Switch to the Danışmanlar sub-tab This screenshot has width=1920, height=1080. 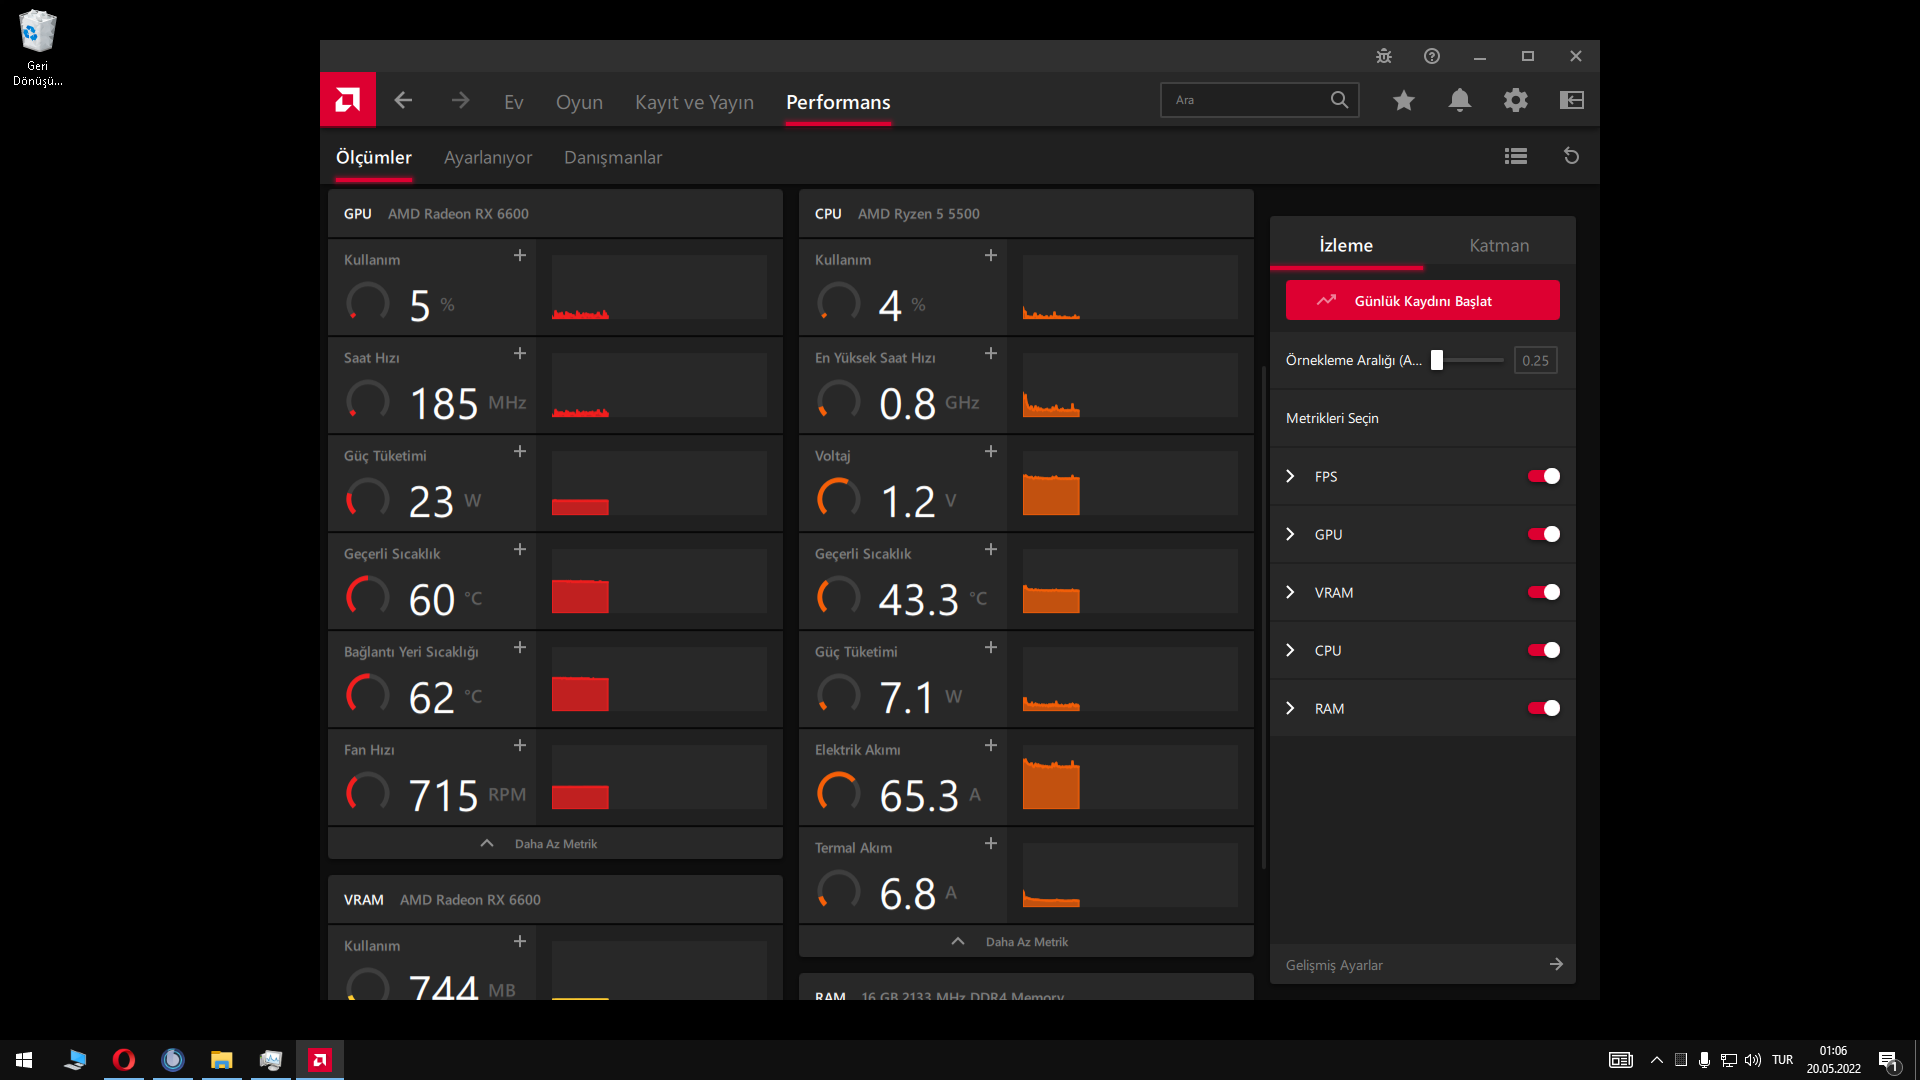613,158
